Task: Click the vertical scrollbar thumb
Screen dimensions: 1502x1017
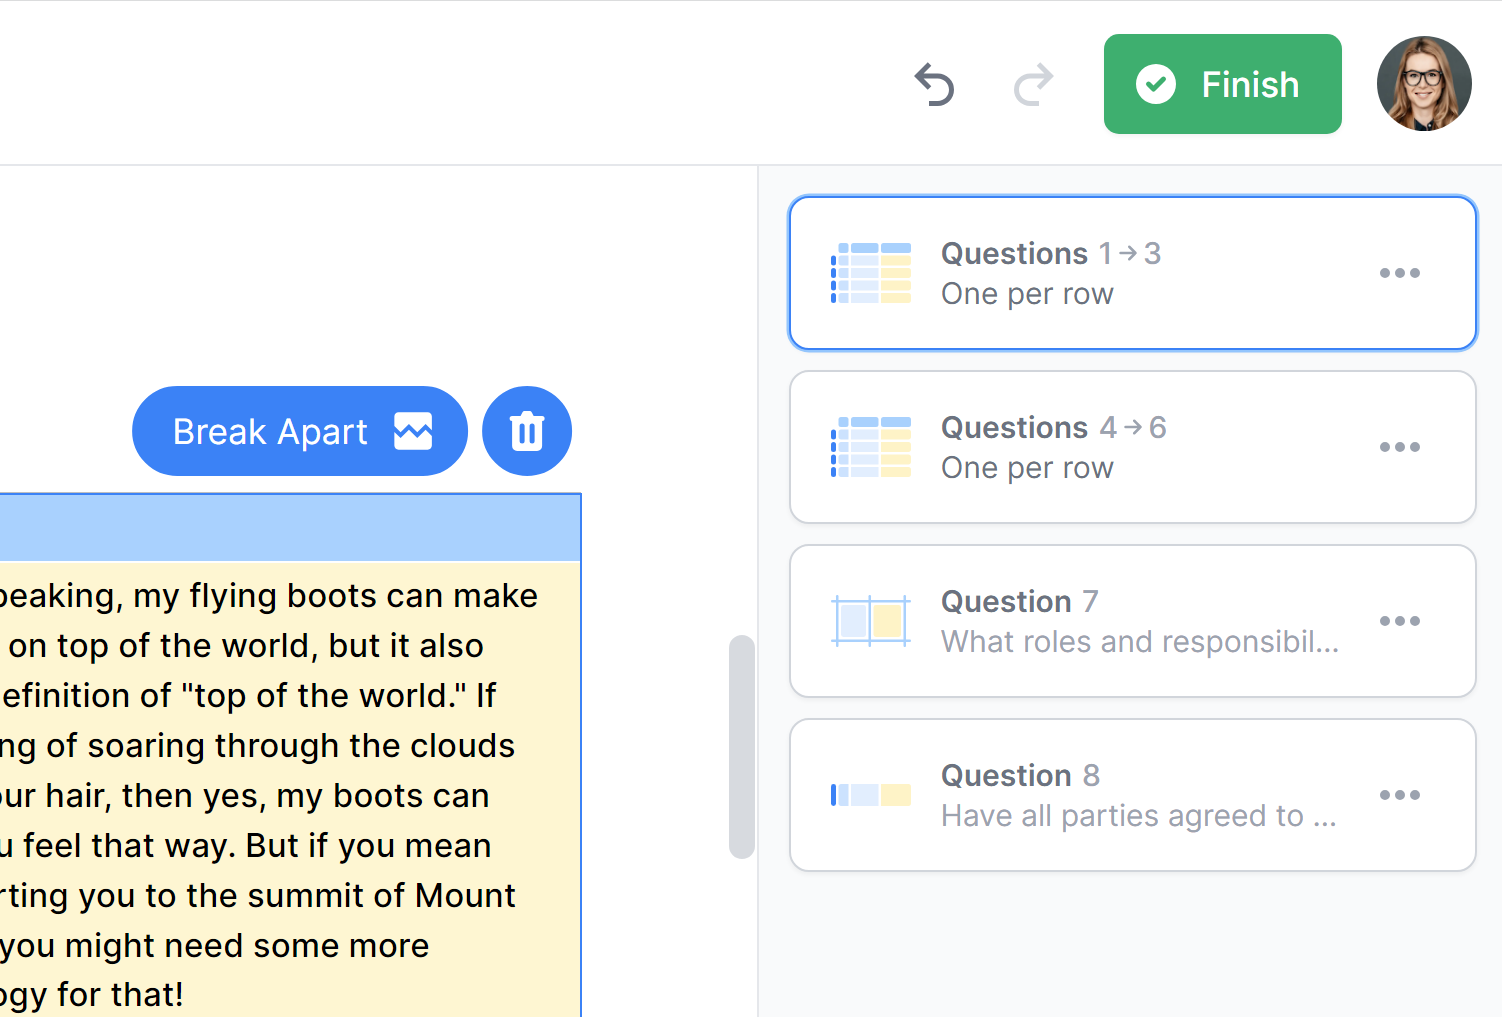Action: click(x=741, y=746)
